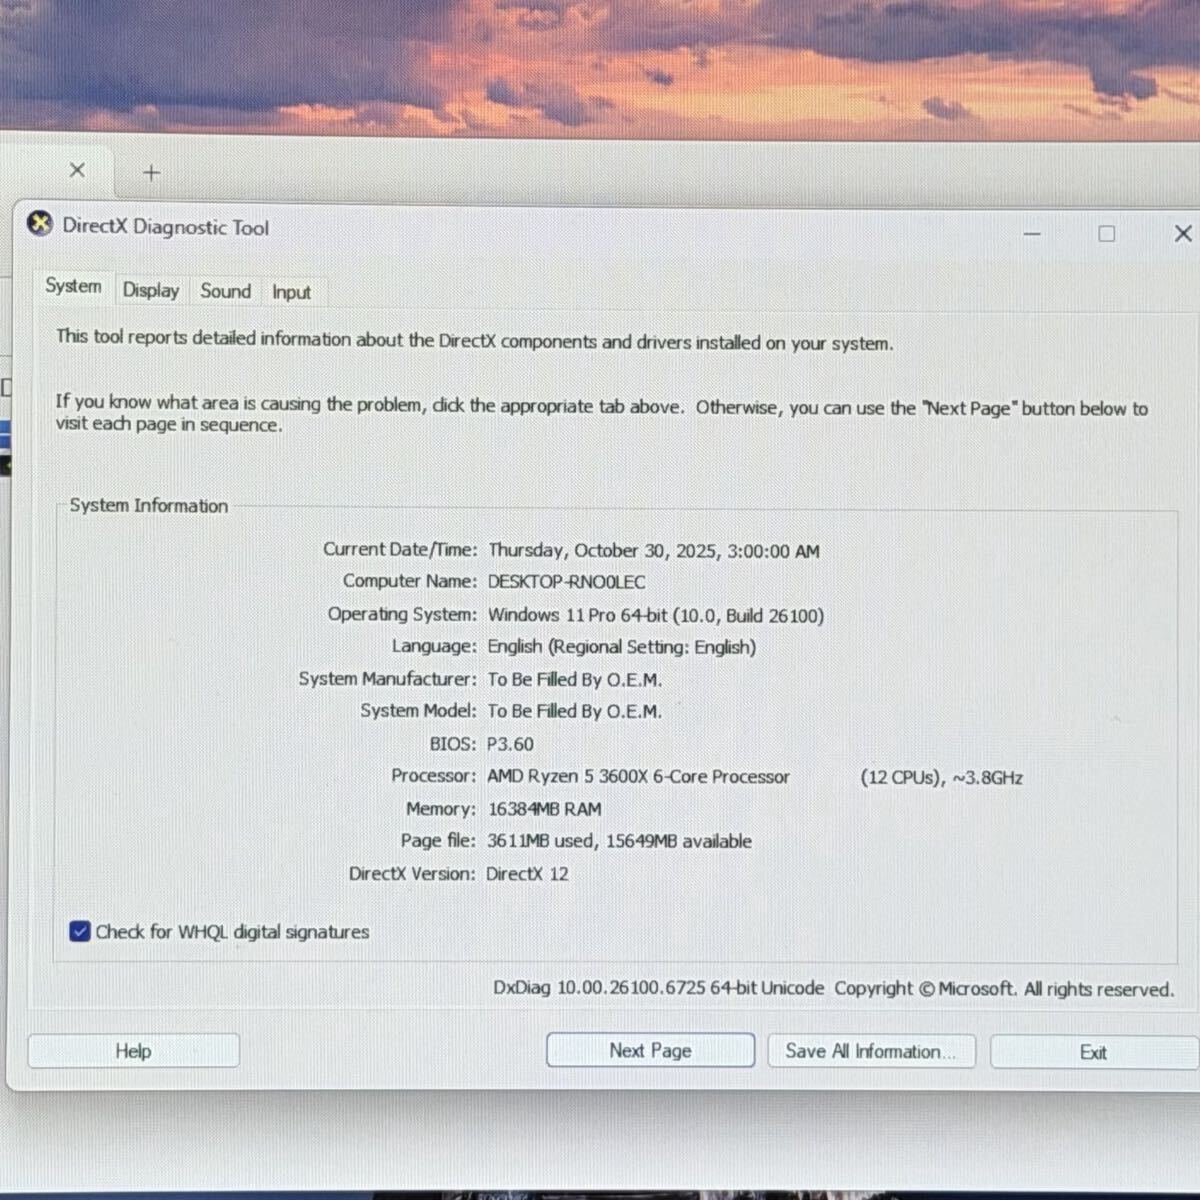Switch to the Display tab
1200x1200 pixels.
pyautogui.click(x=151, y=290)
